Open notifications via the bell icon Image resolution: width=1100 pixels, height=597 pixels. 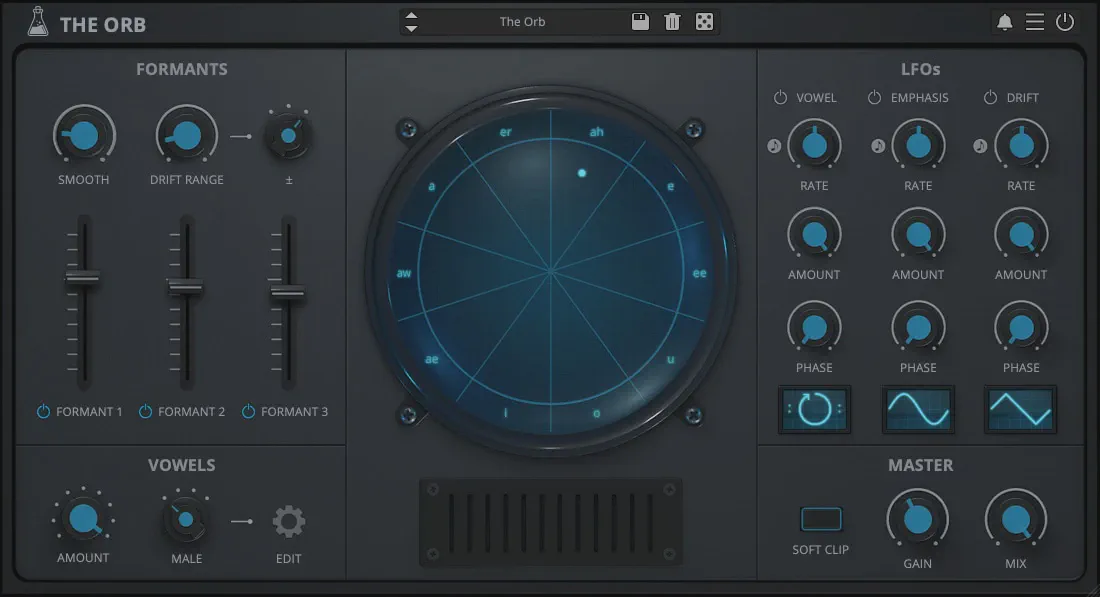pyautogui.click(x=1005, y=22)
